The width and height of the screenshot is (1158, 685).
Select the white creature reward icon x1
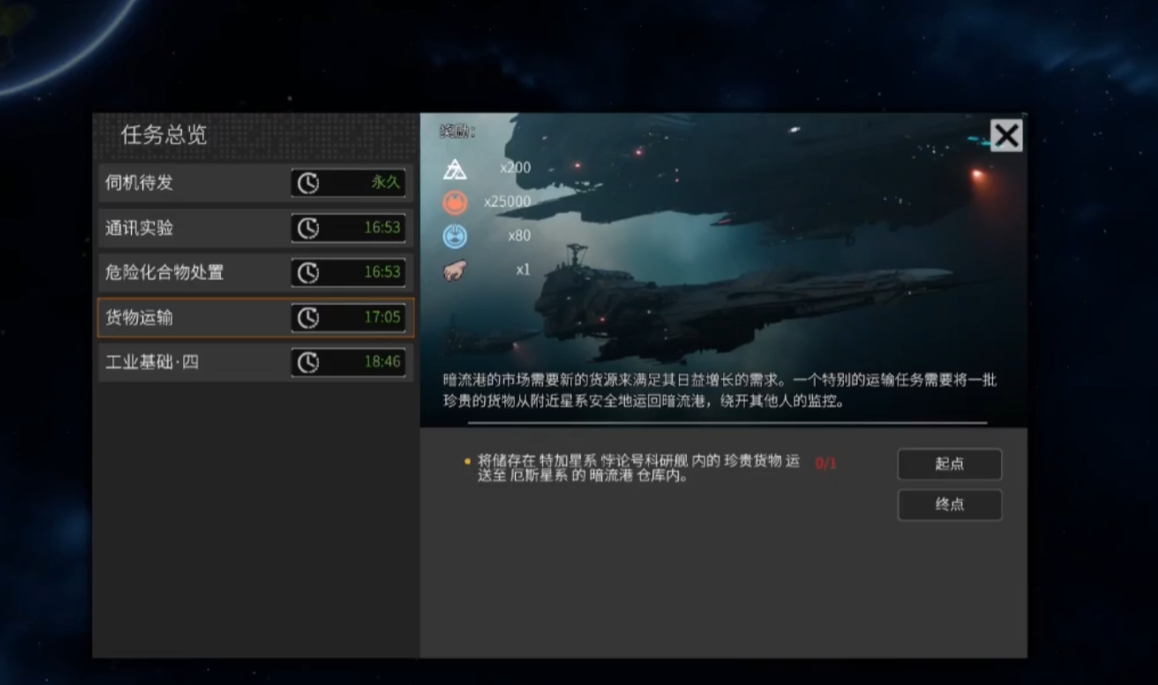coord(455,270)
